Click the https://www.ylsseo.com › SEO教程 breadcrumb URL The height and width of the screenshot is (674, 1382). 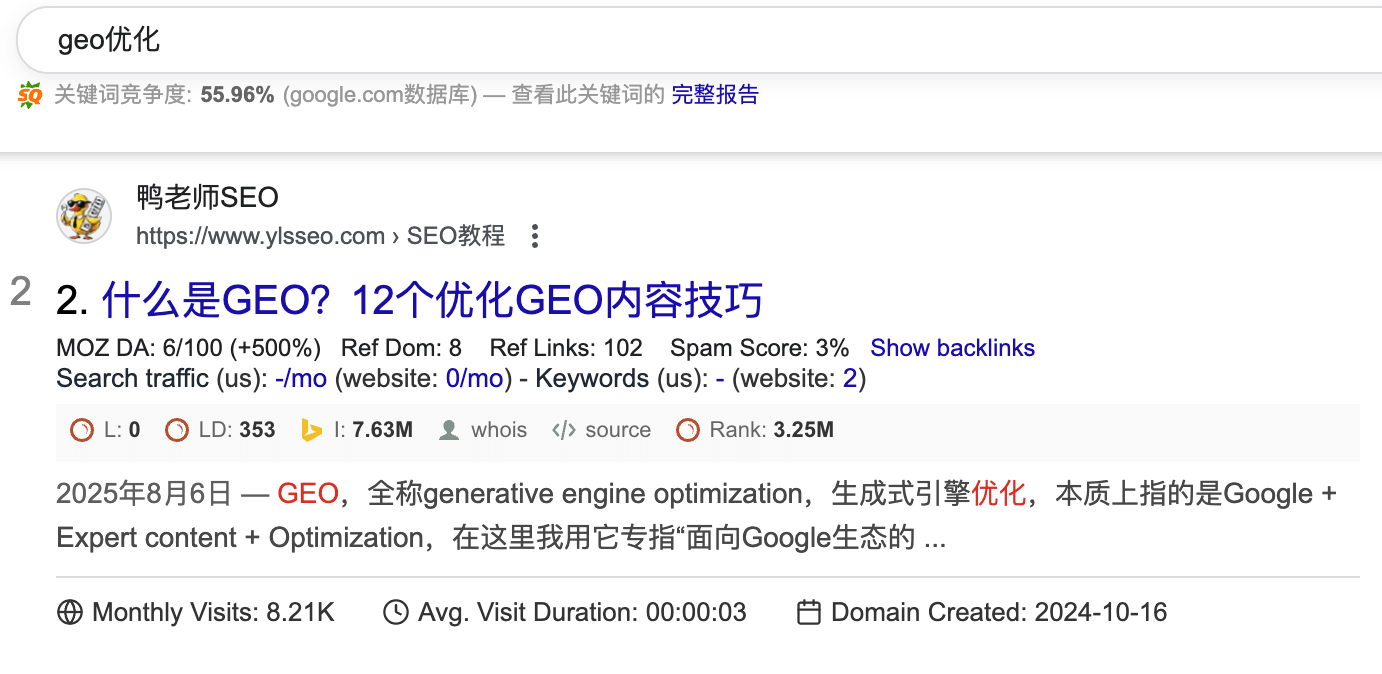click(x=321, y=236)
